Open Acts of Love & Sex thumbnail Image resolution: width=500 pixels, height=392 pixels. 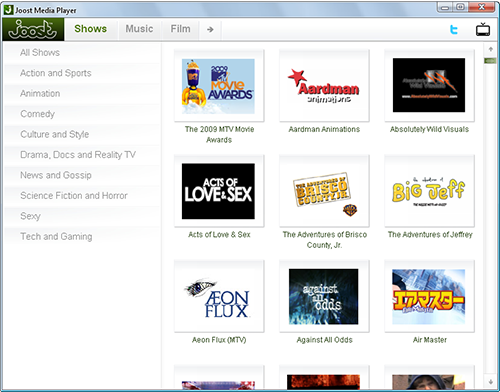tap(219, 191)
